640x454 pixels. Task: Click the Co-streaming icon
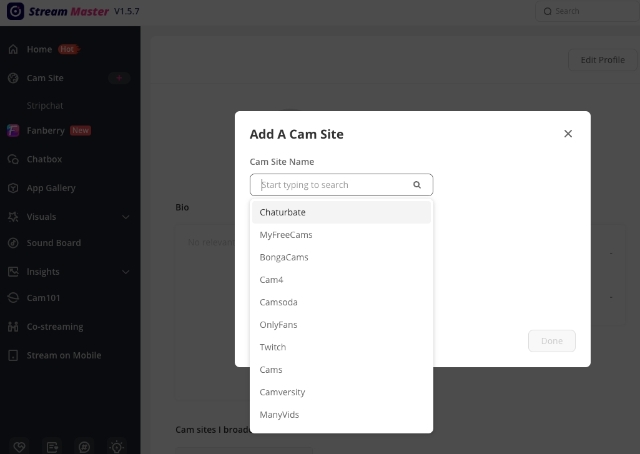pos(13,327)
